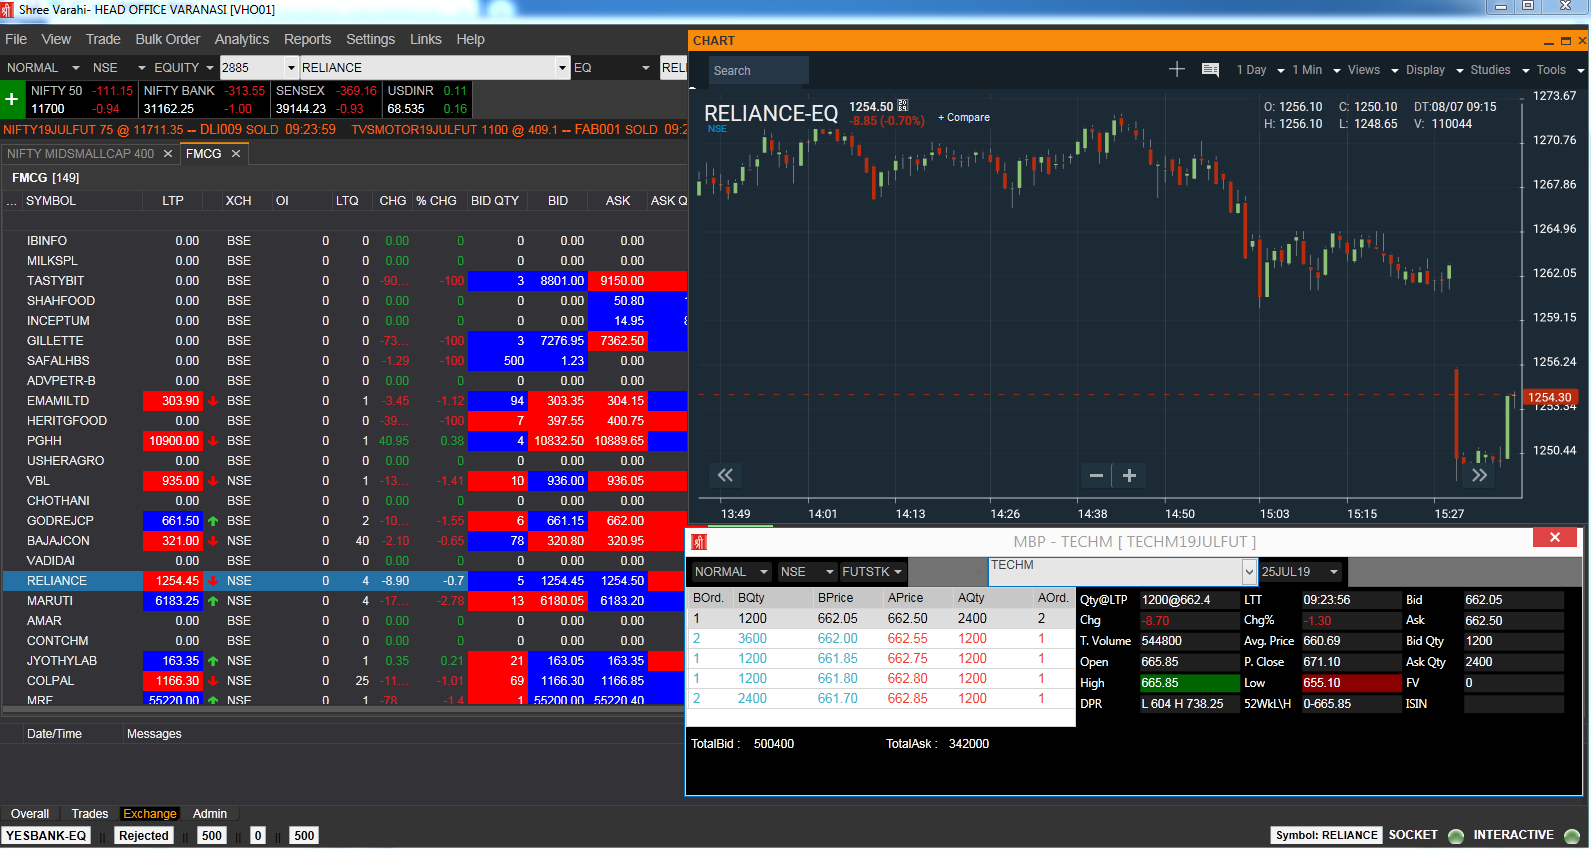Open the chart Studies dropdown

[x=1500, y=70]
